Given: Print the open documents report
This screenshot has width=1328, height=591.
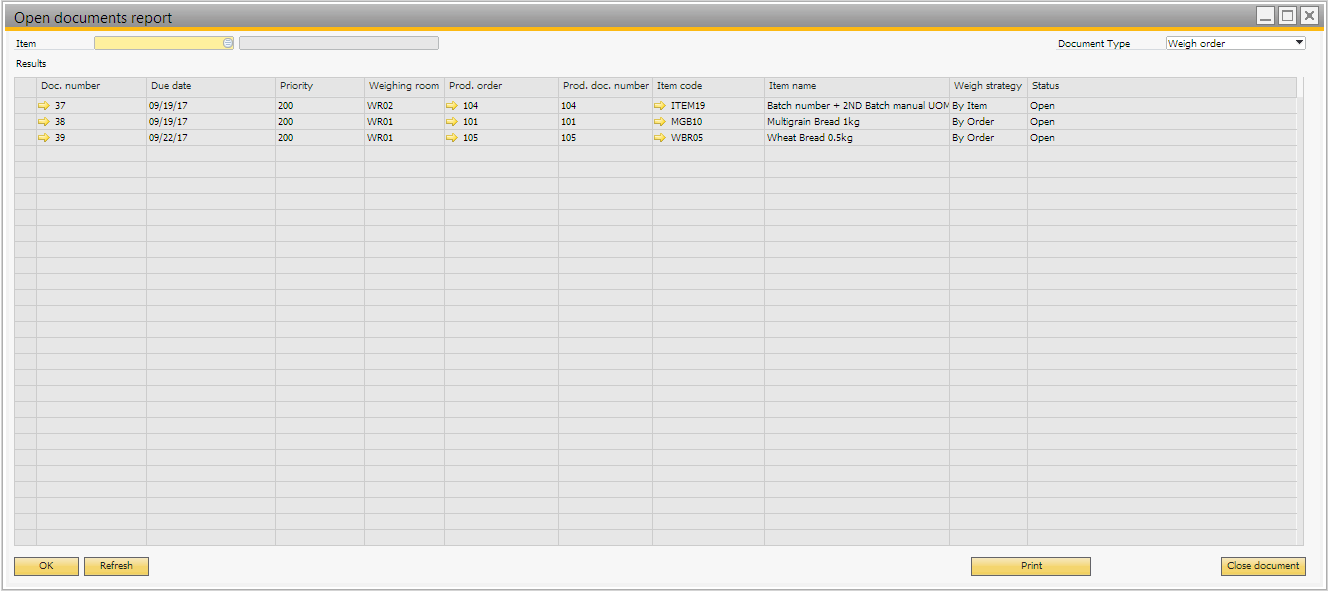Looking at the screenshot, I should tap(1030, 565).
